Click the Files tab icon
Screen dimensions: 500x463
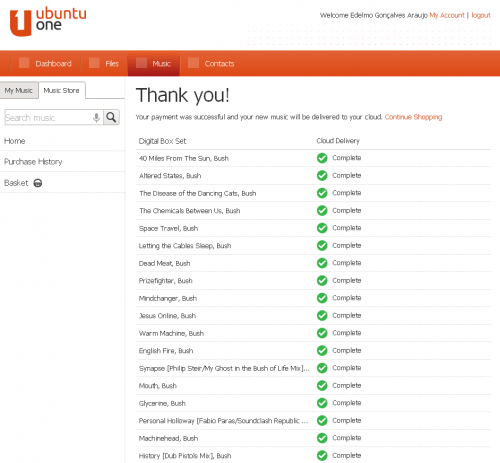click(x=94, y=63)
